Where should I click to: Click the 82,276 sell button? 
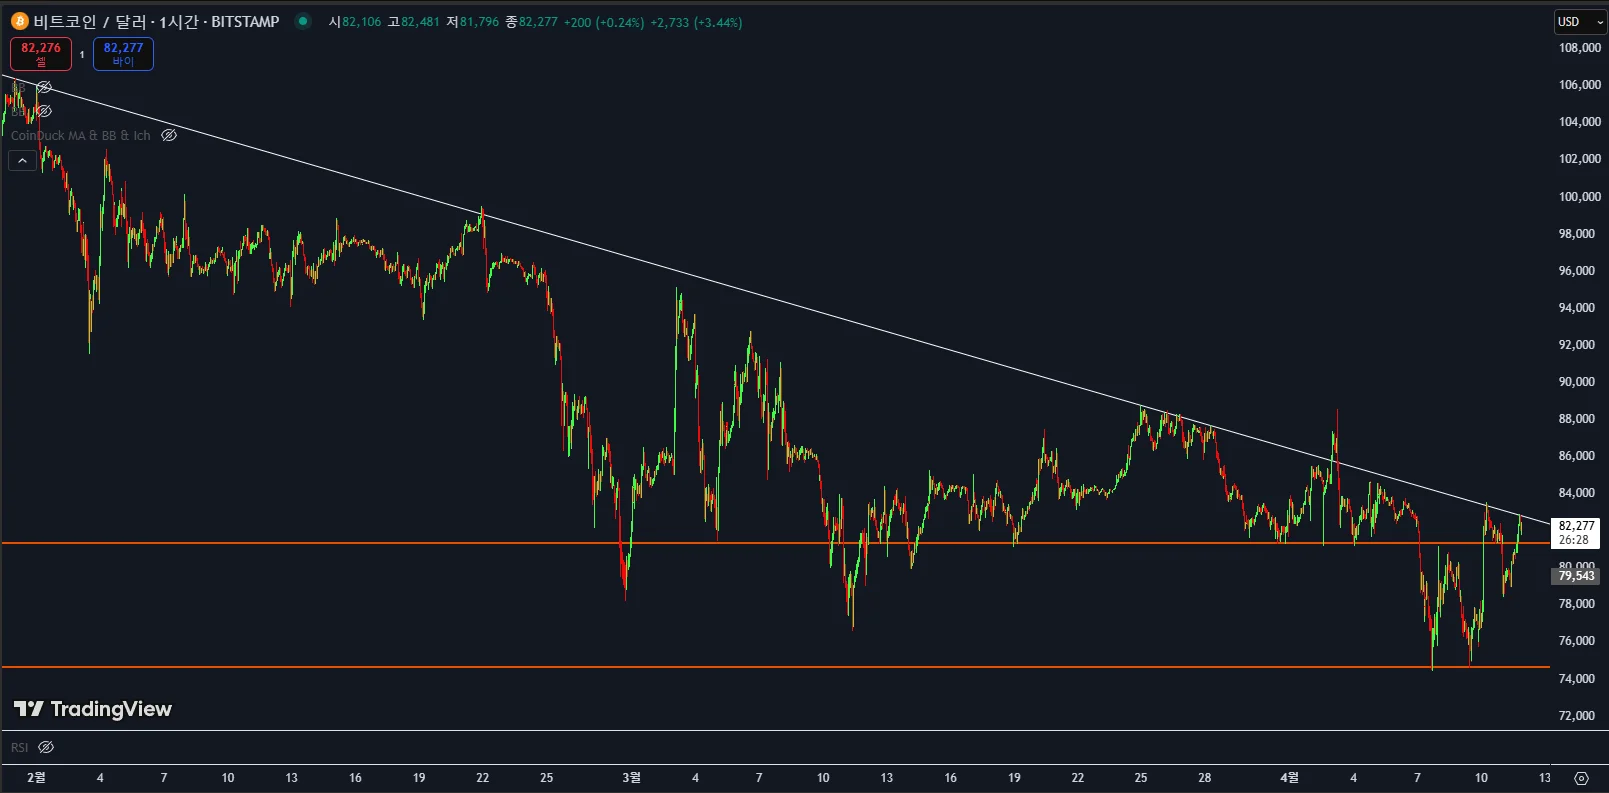(41, 54)
